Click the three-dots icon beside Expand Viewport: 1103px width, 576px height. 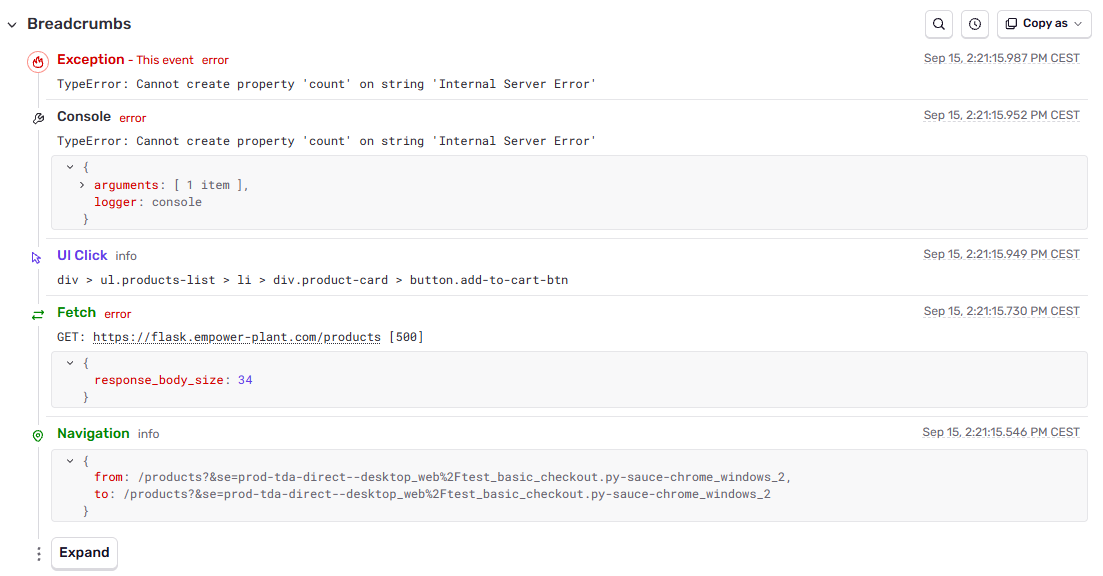coord(39,554)
